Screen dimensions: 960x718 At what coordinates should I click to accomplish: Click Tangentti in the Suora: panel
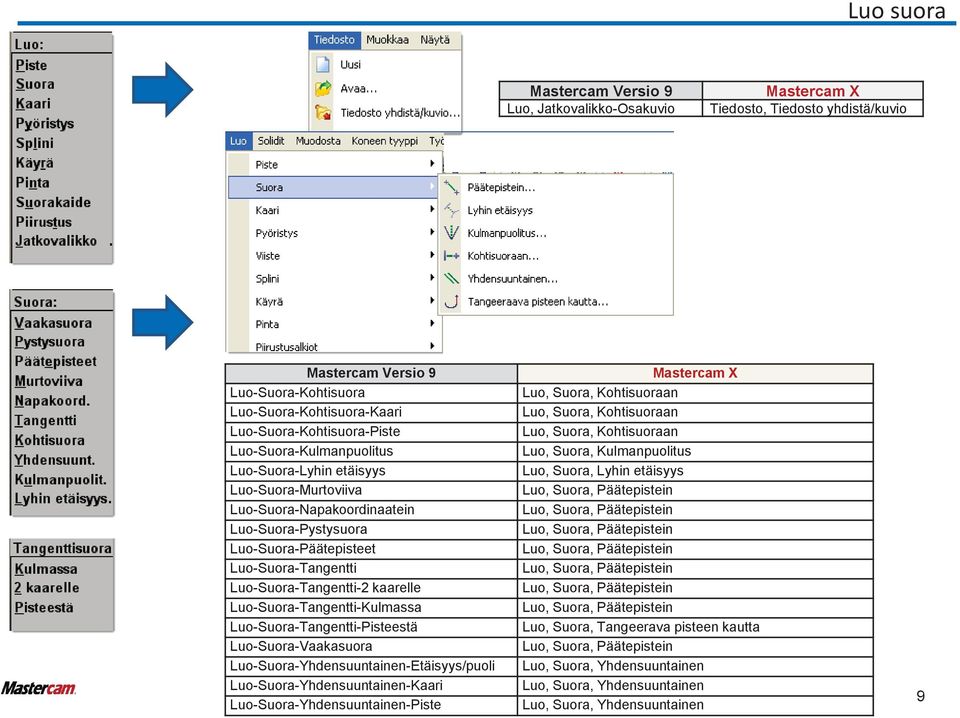[45, 421]
